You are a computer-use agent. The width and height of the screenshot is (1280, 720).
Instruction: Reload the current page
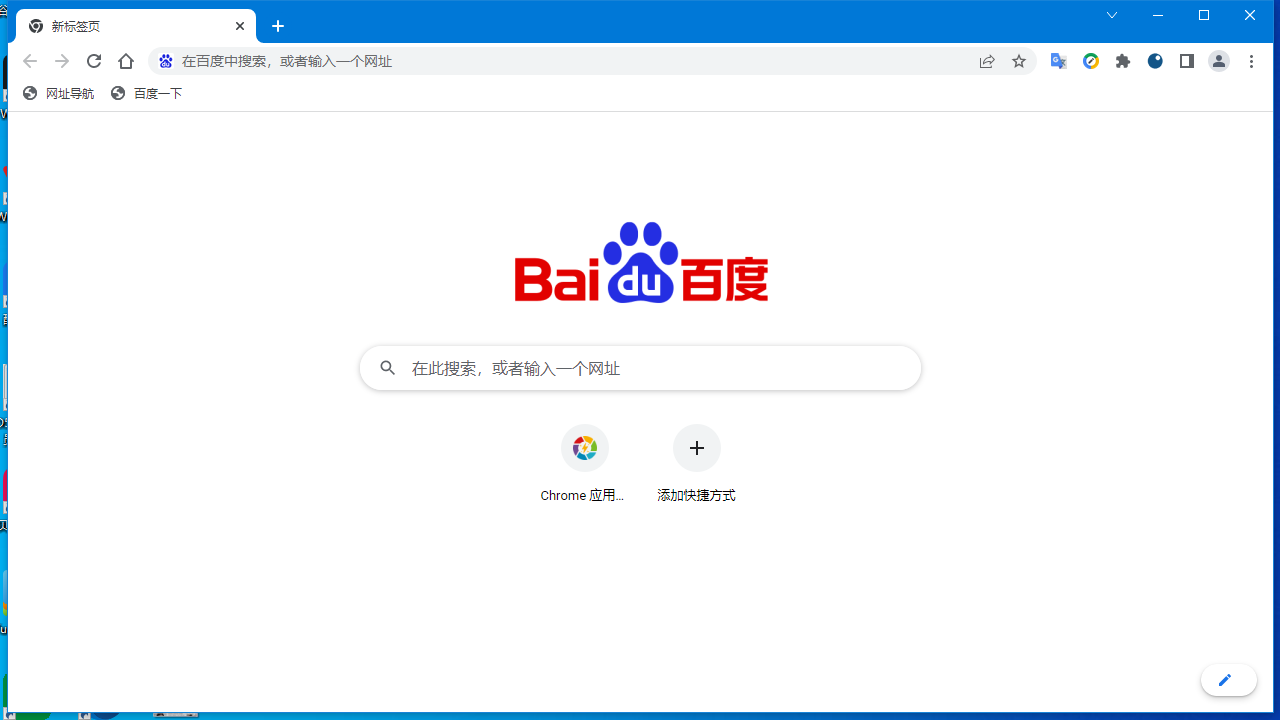[x=93, y=61]
